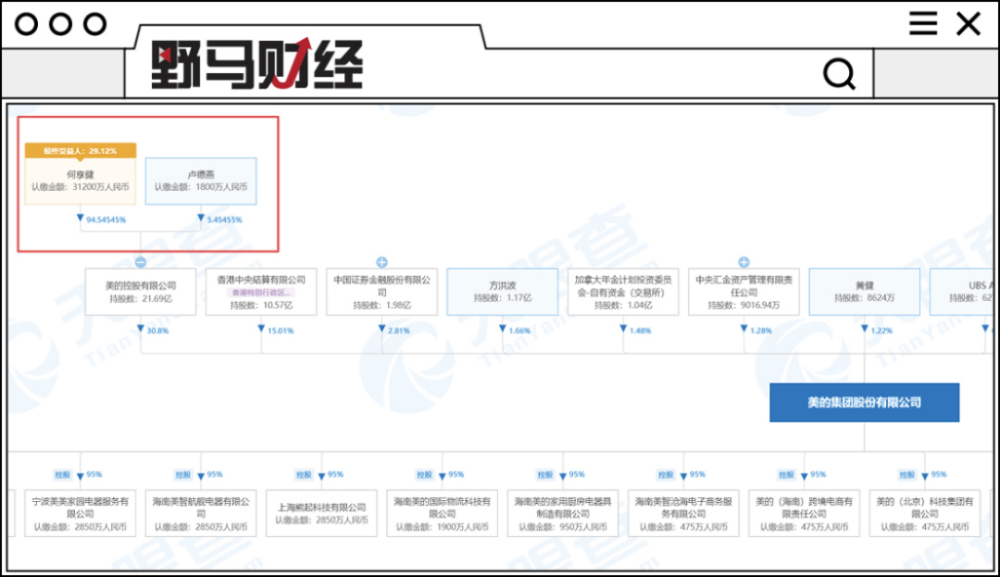Open the 香港中央结算有限公司 node
The width and height of the screenshot is (1000, 577).
coord(261,292)
